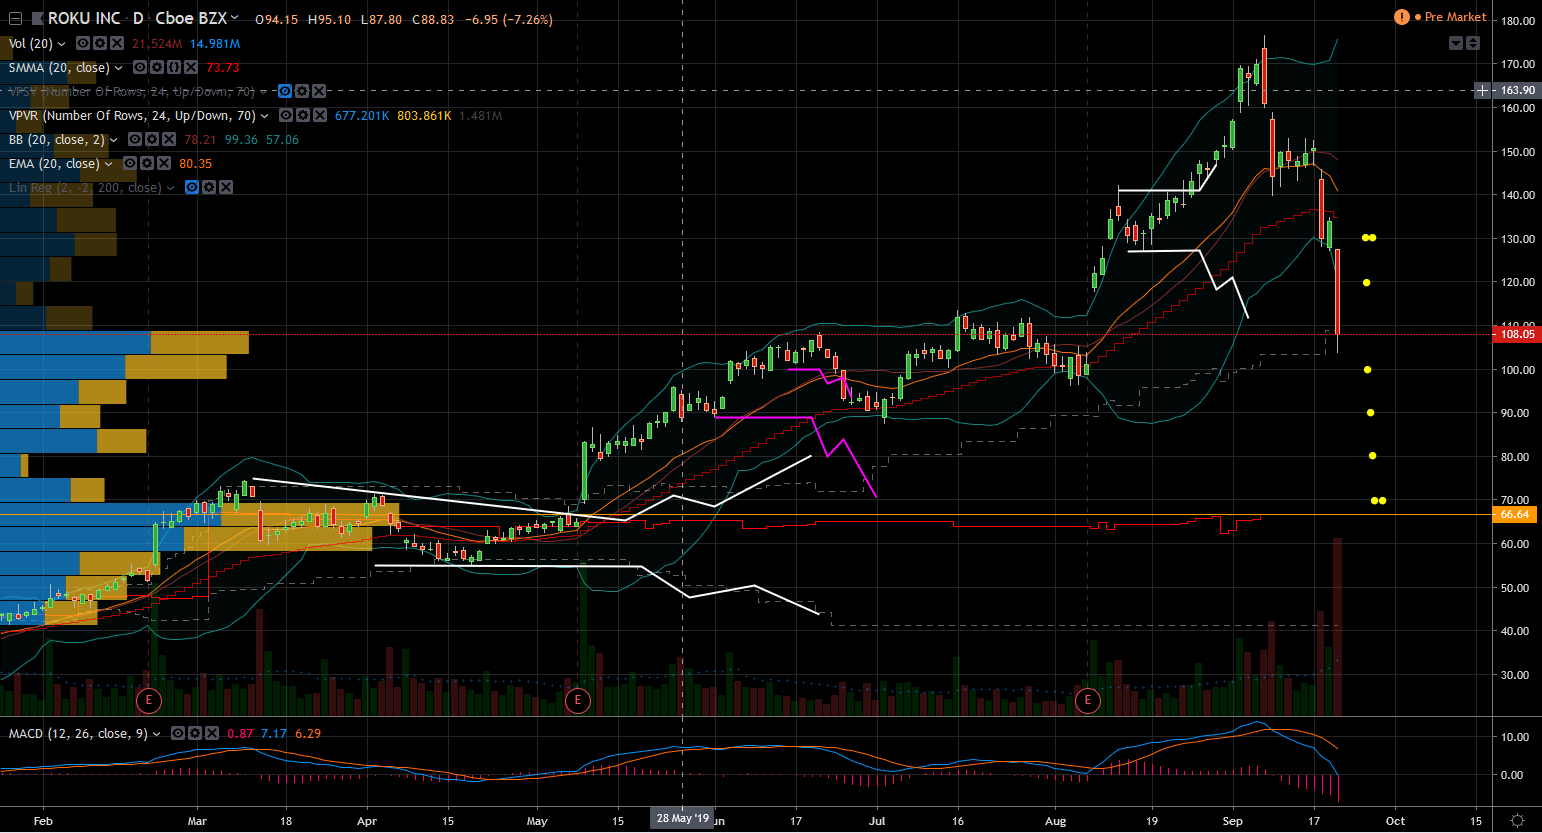Click the ROKU INC symbol title
This screenshot has height=833, width=1542.
[x=84, y=19]
